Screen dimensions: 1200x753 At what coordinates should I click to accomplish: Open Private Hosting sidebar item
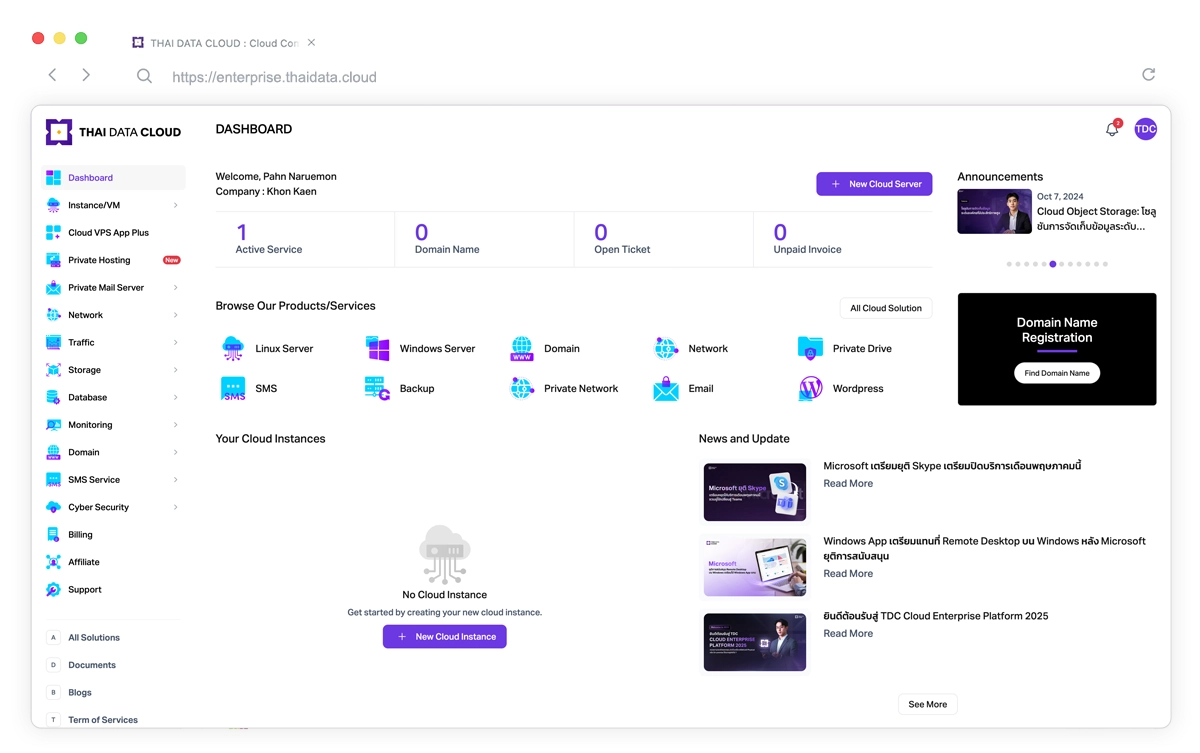[x=99, y=260]
